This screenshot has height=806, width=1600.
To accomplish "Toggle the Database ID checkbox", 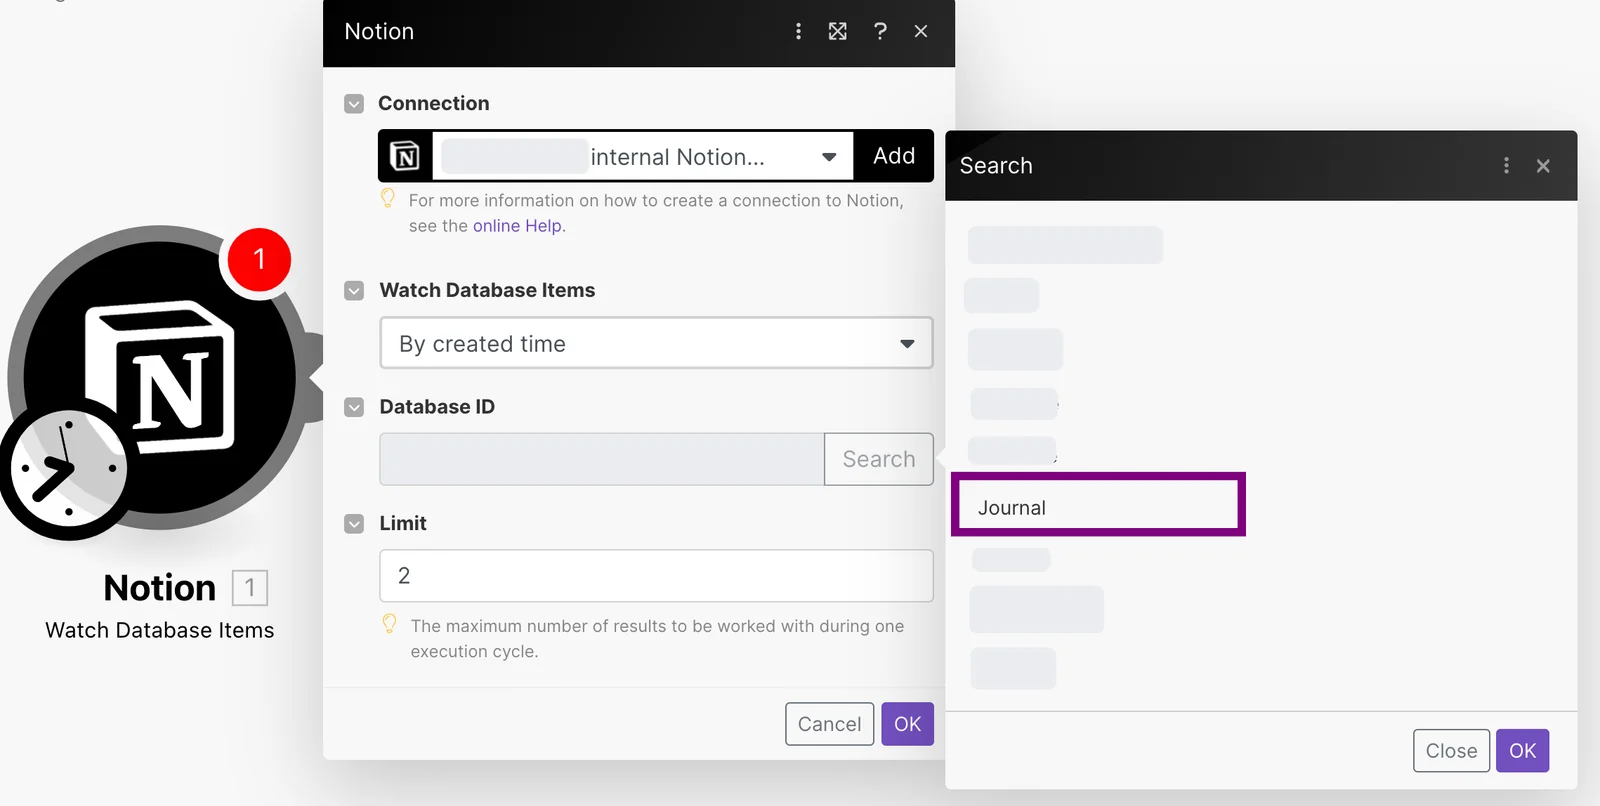I will 354,407.
